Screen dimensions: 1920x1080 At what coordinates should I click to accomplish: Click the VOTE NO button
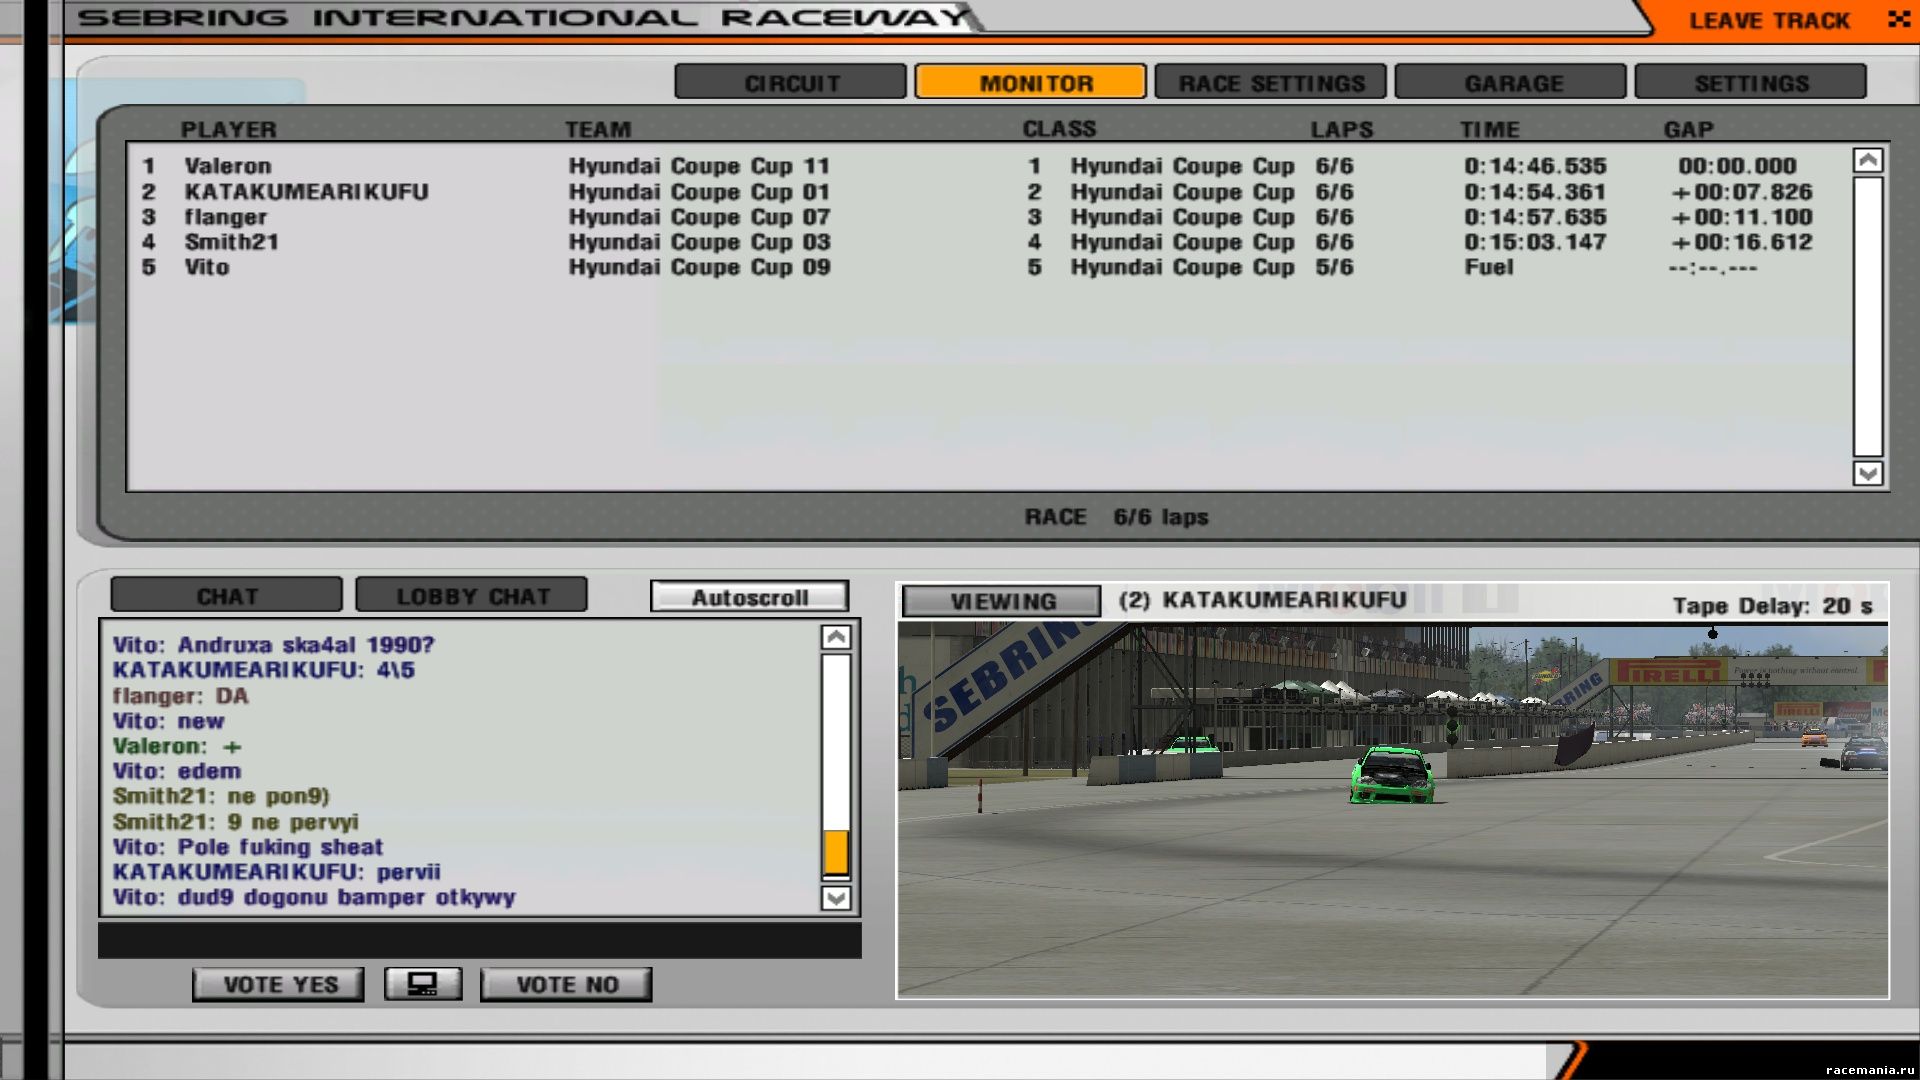566,984
